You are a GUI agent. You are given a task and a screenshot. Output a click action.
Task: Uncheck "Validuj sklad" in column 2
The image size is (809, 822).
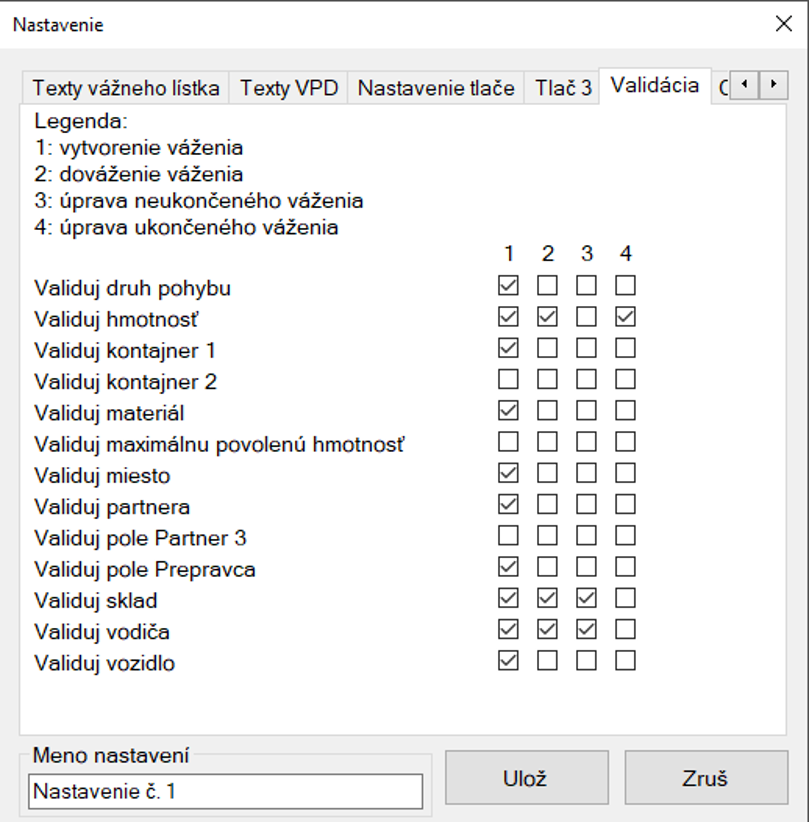(x=547, y=598)
